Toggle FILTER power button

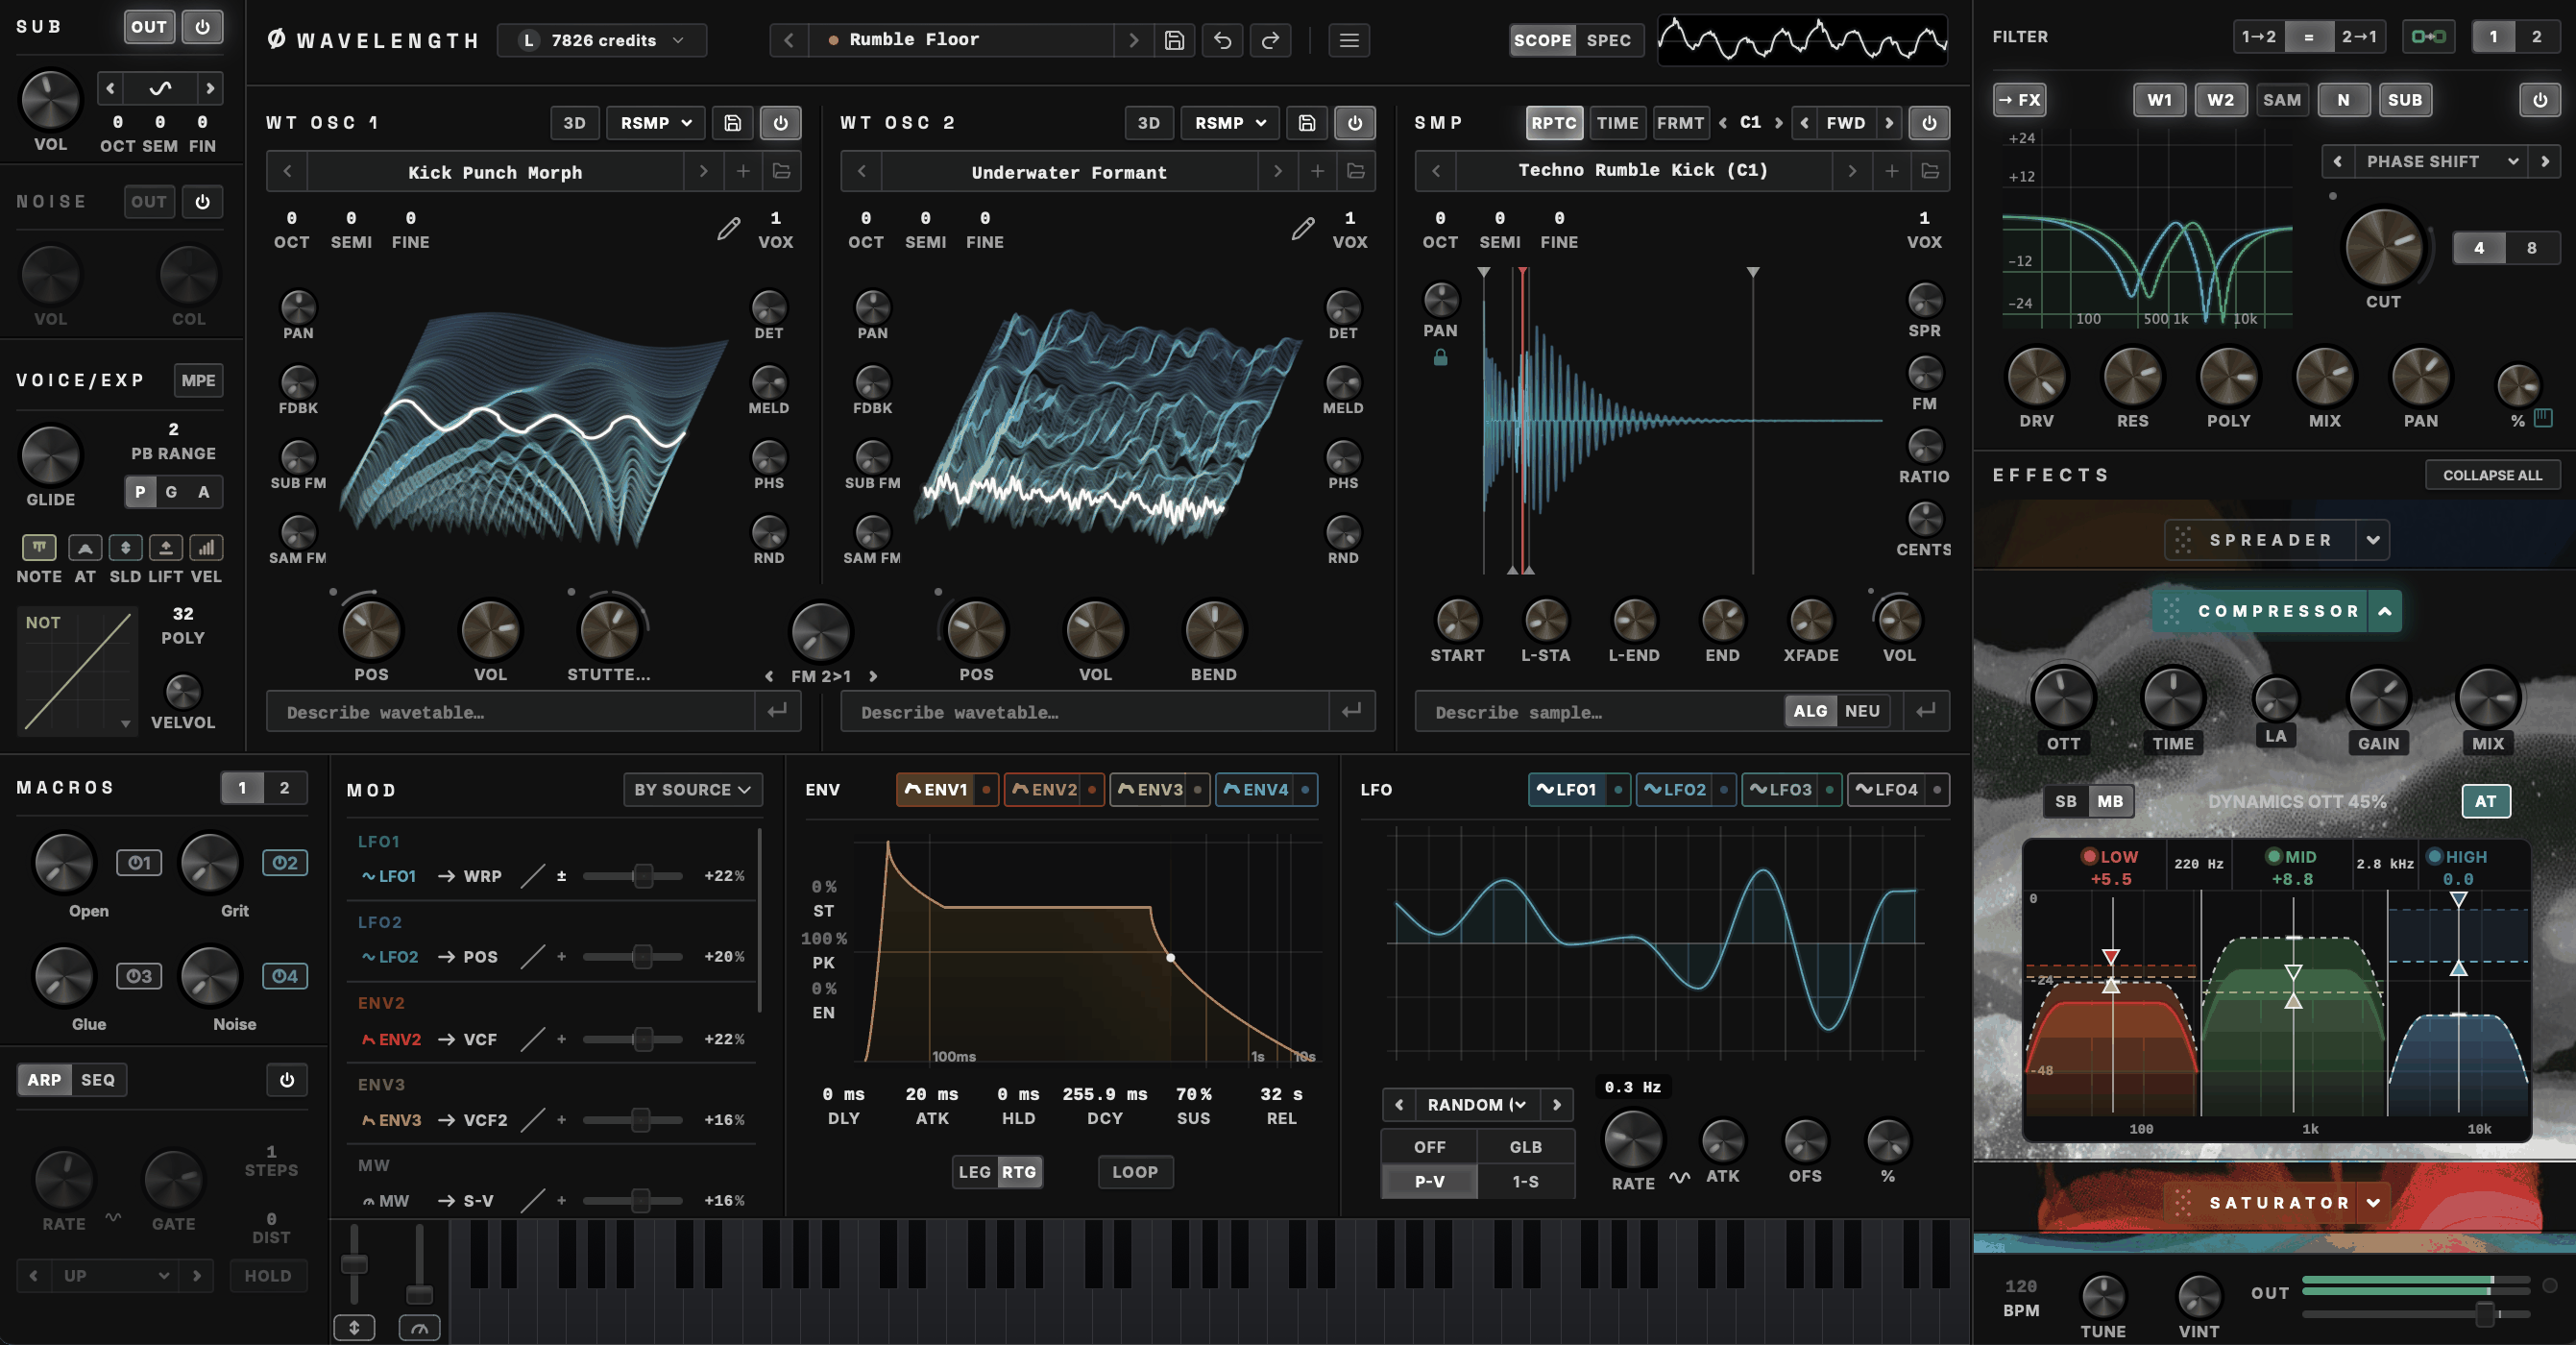point(2539,100)
